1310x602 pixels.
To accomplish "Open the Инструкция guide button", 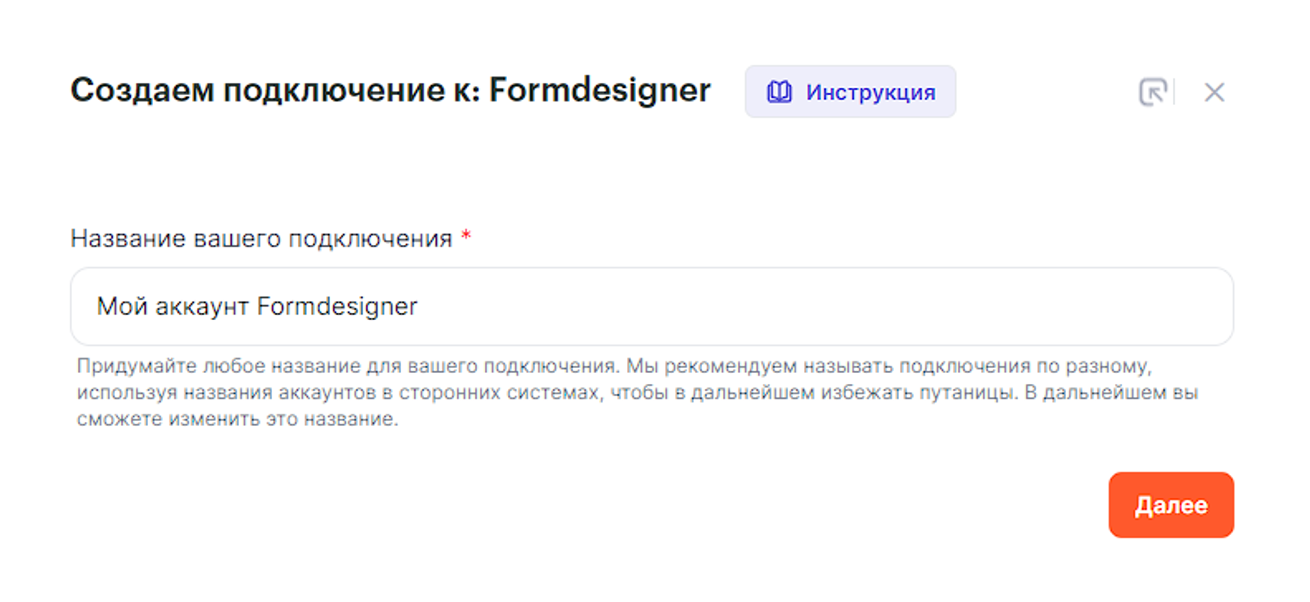I will (x=850, y=92).
